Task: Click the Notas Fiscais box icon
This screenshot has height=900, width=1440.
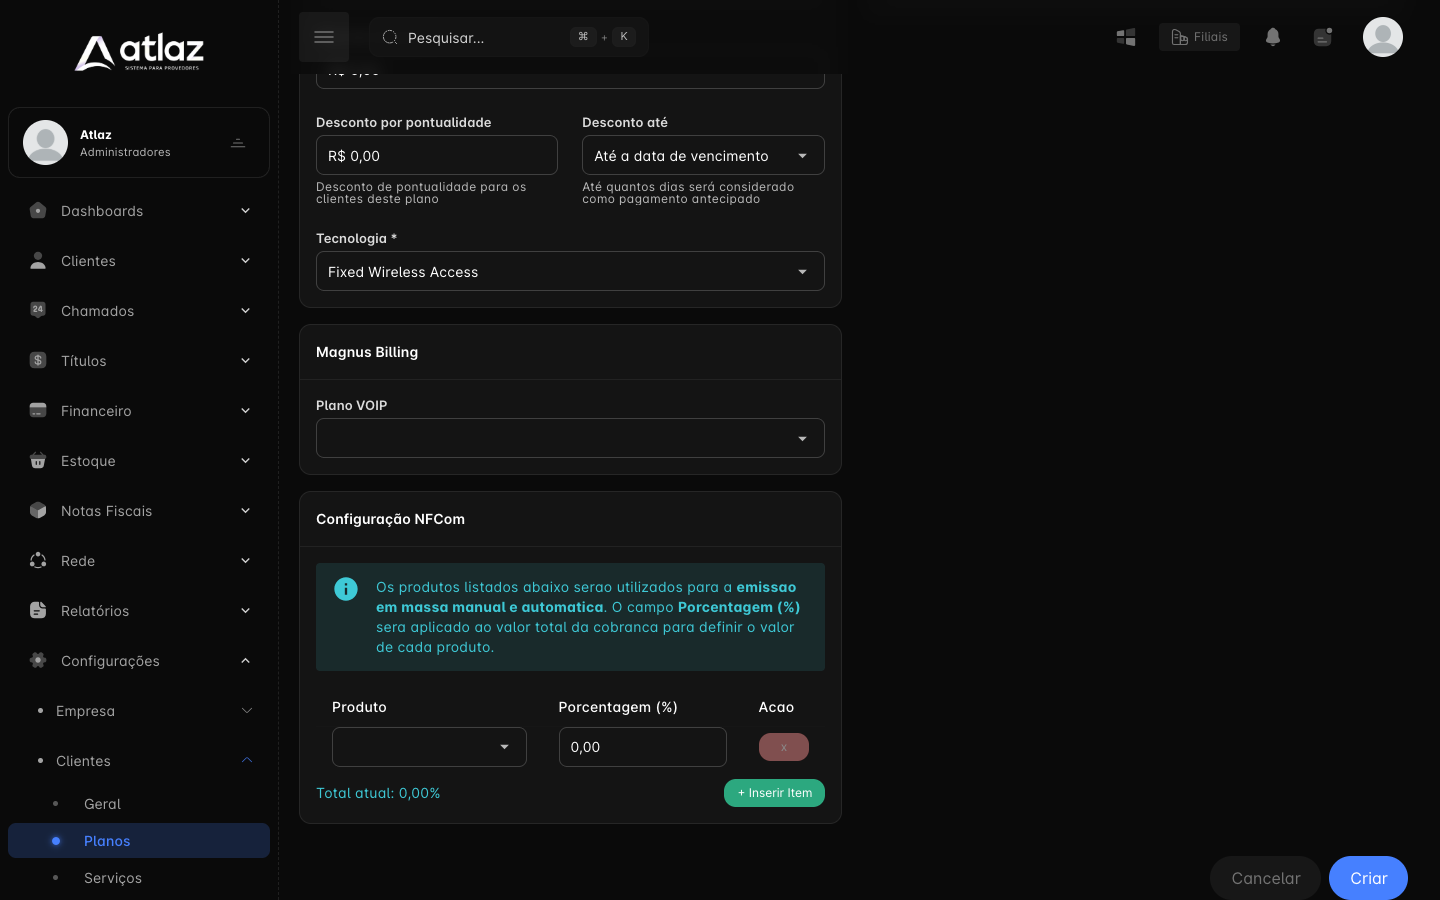Action: [x=38, y=510]
